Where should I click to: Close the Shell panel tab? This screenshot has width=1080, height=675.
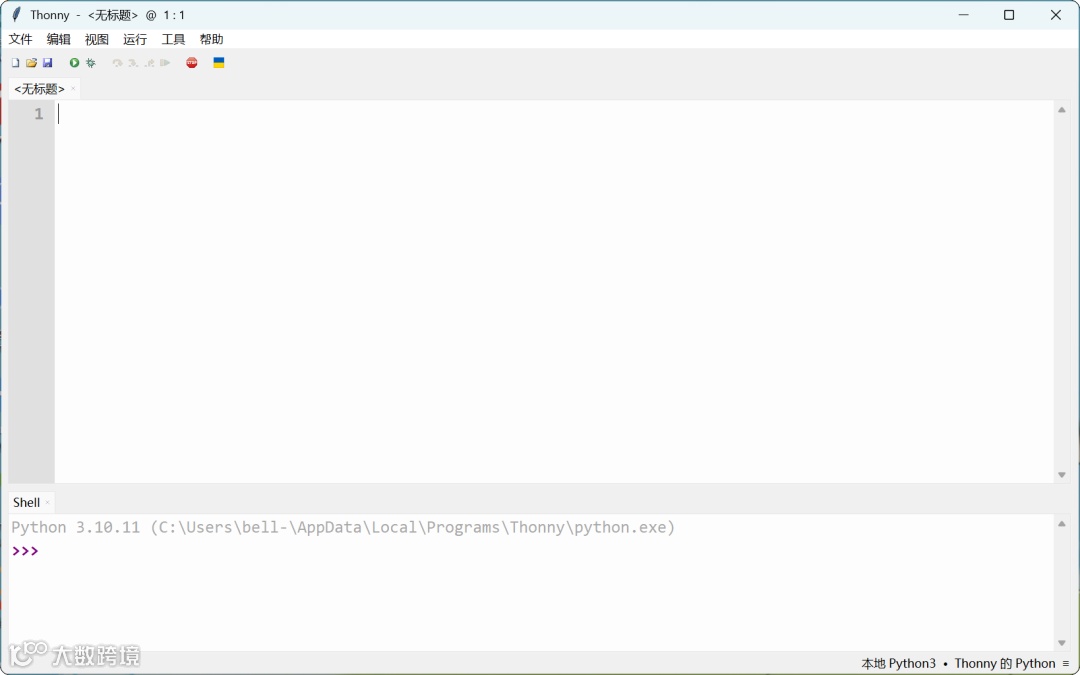[x=48, y=502]
